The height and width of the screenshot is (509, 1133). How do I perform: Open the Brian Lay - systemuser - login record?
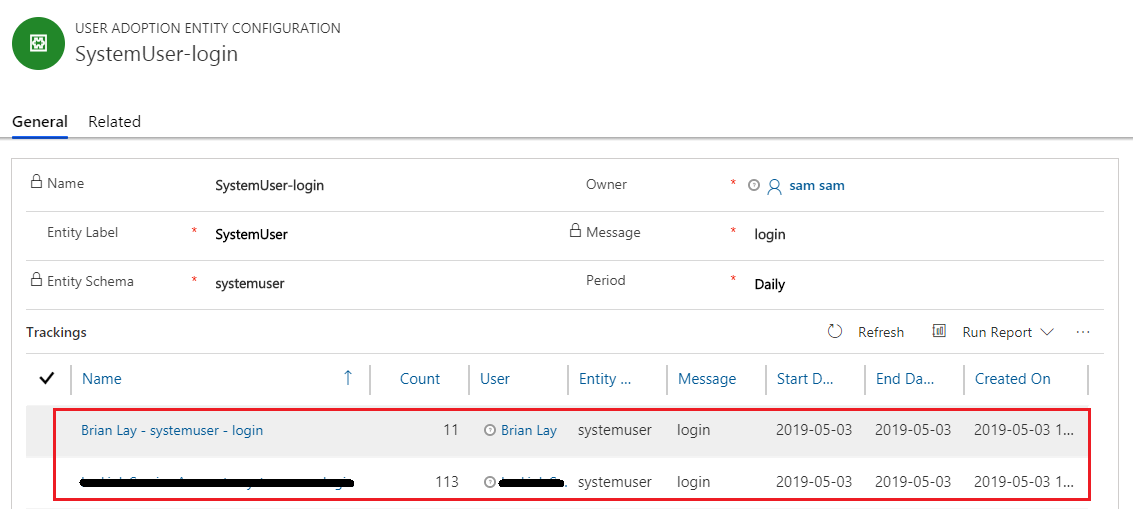coord(172,430)
